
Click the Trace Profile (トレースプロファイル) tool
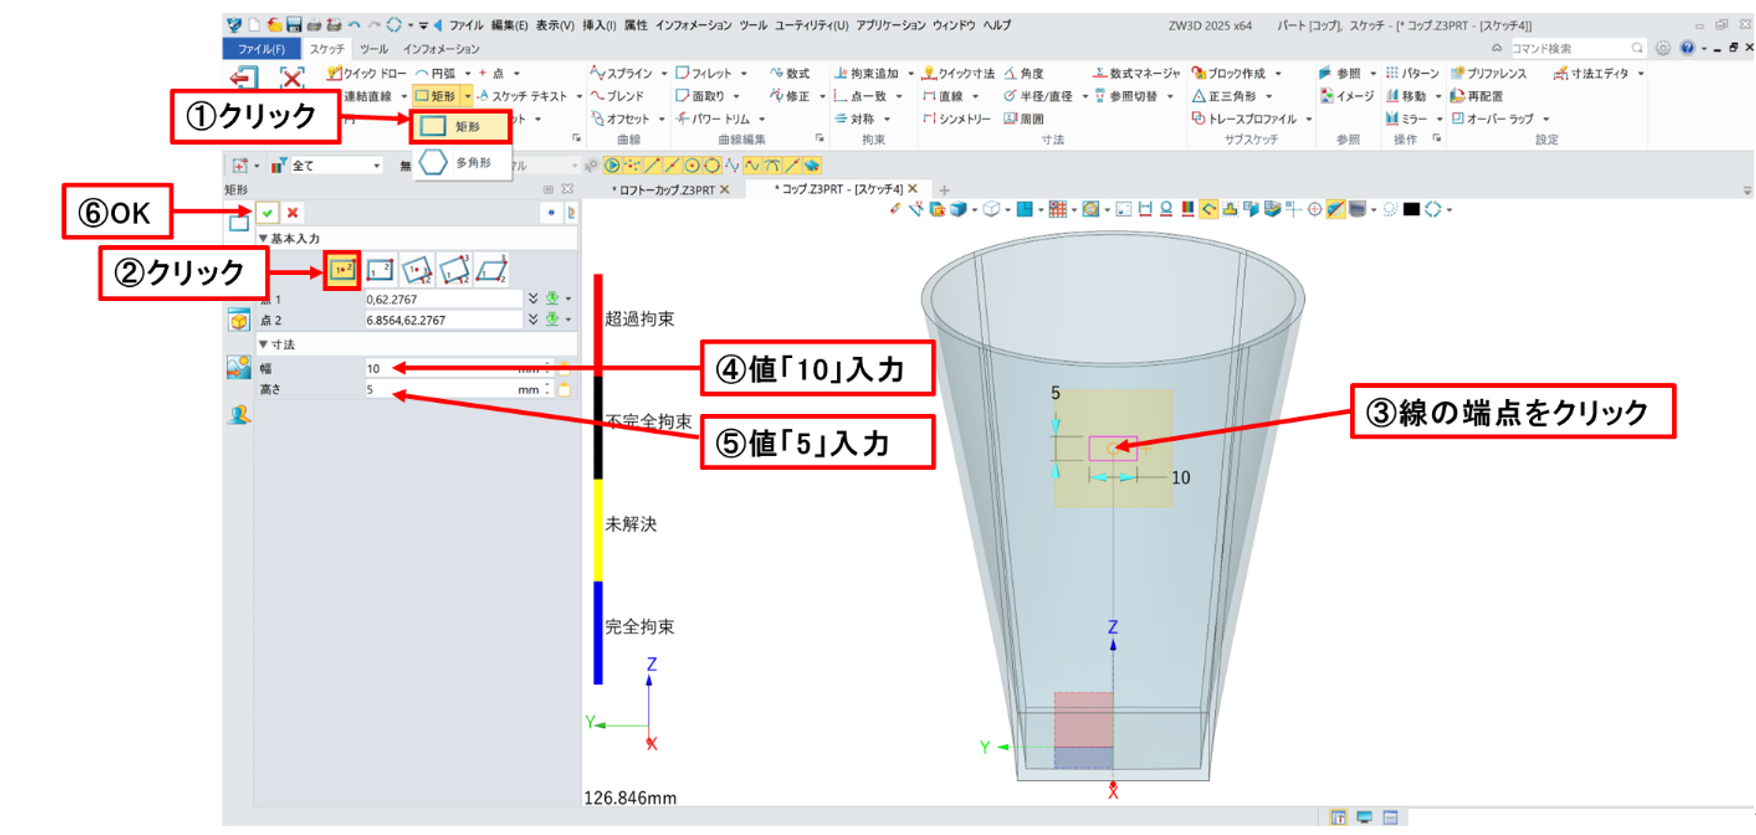click(x=1245, y=119)
